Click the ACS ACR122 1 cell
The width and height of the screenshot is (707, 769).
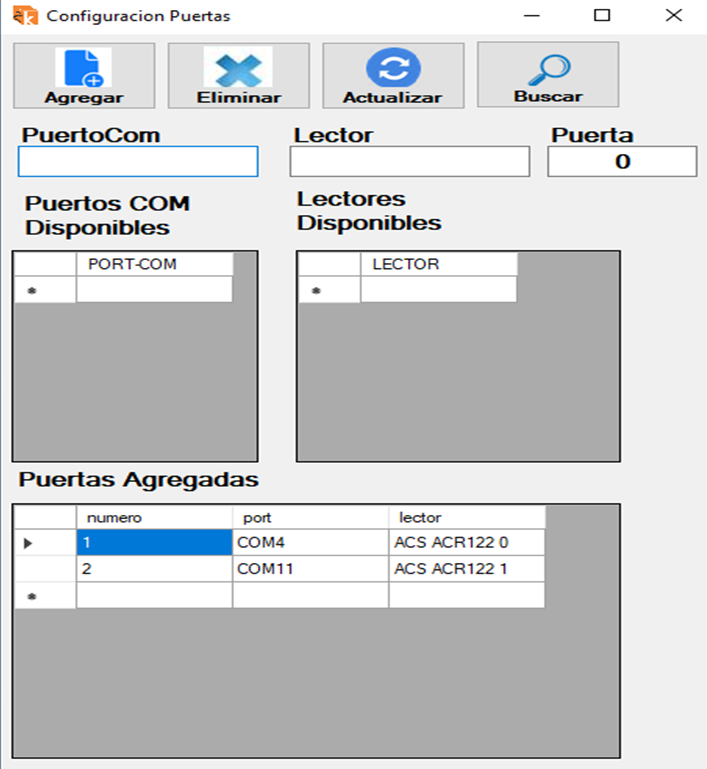coord(466,569)
